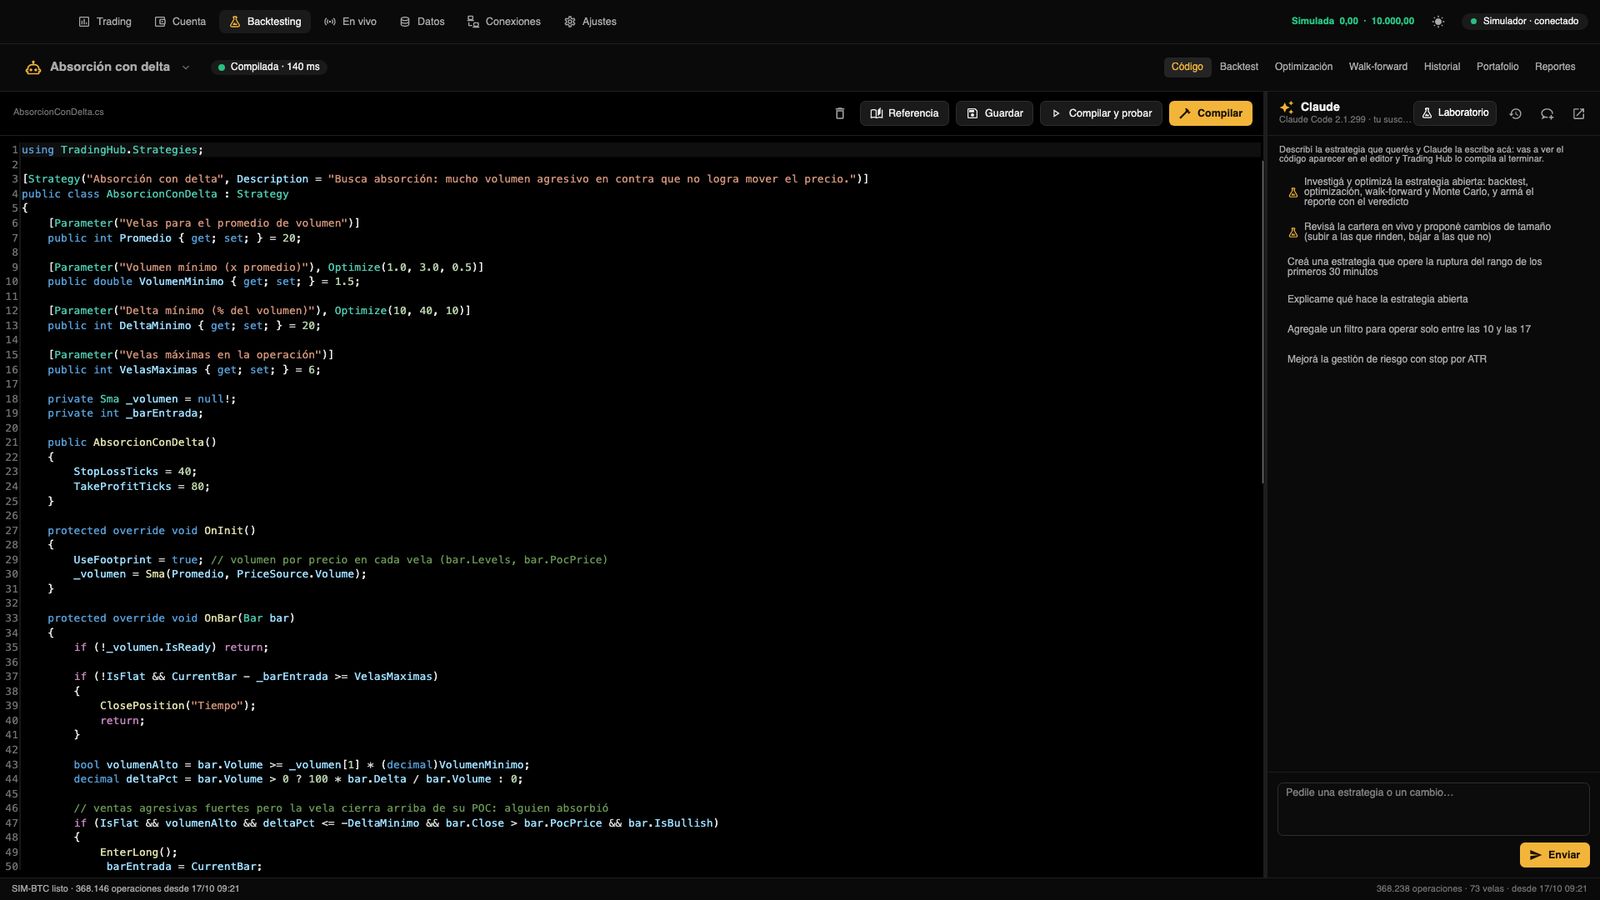Viewport: 1600px width, 900px height.
Task: Click the Claude sparkle logo
Action: 1287,107
